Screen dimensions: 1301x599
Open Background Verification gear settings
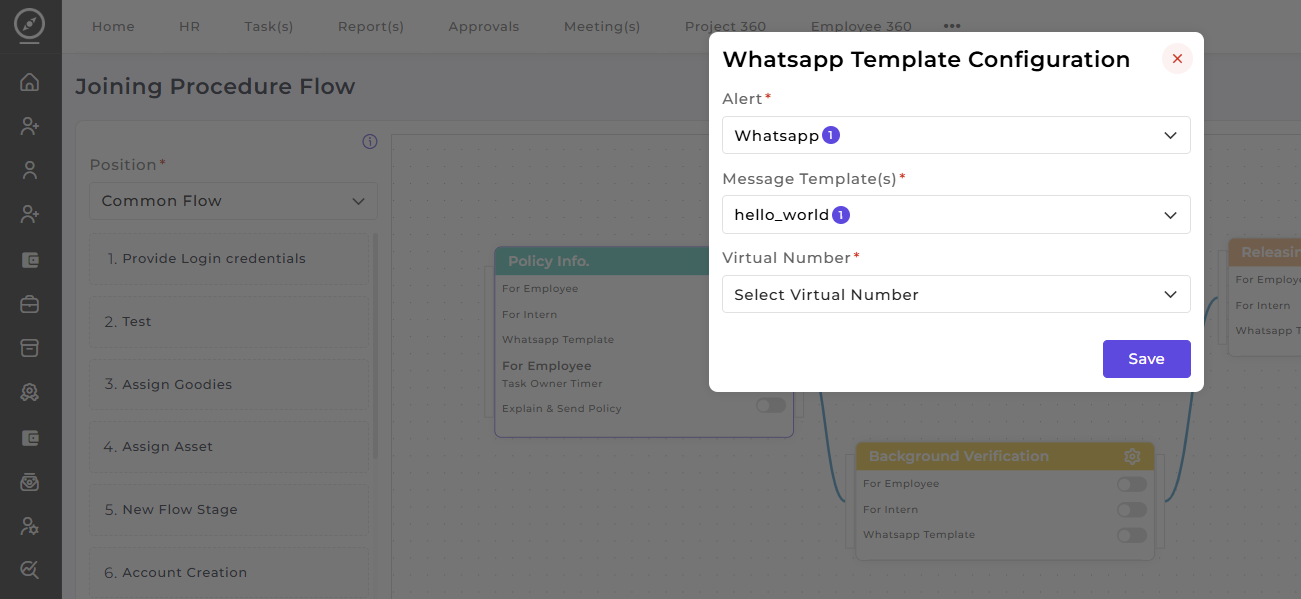click(x=1132, y=456)
